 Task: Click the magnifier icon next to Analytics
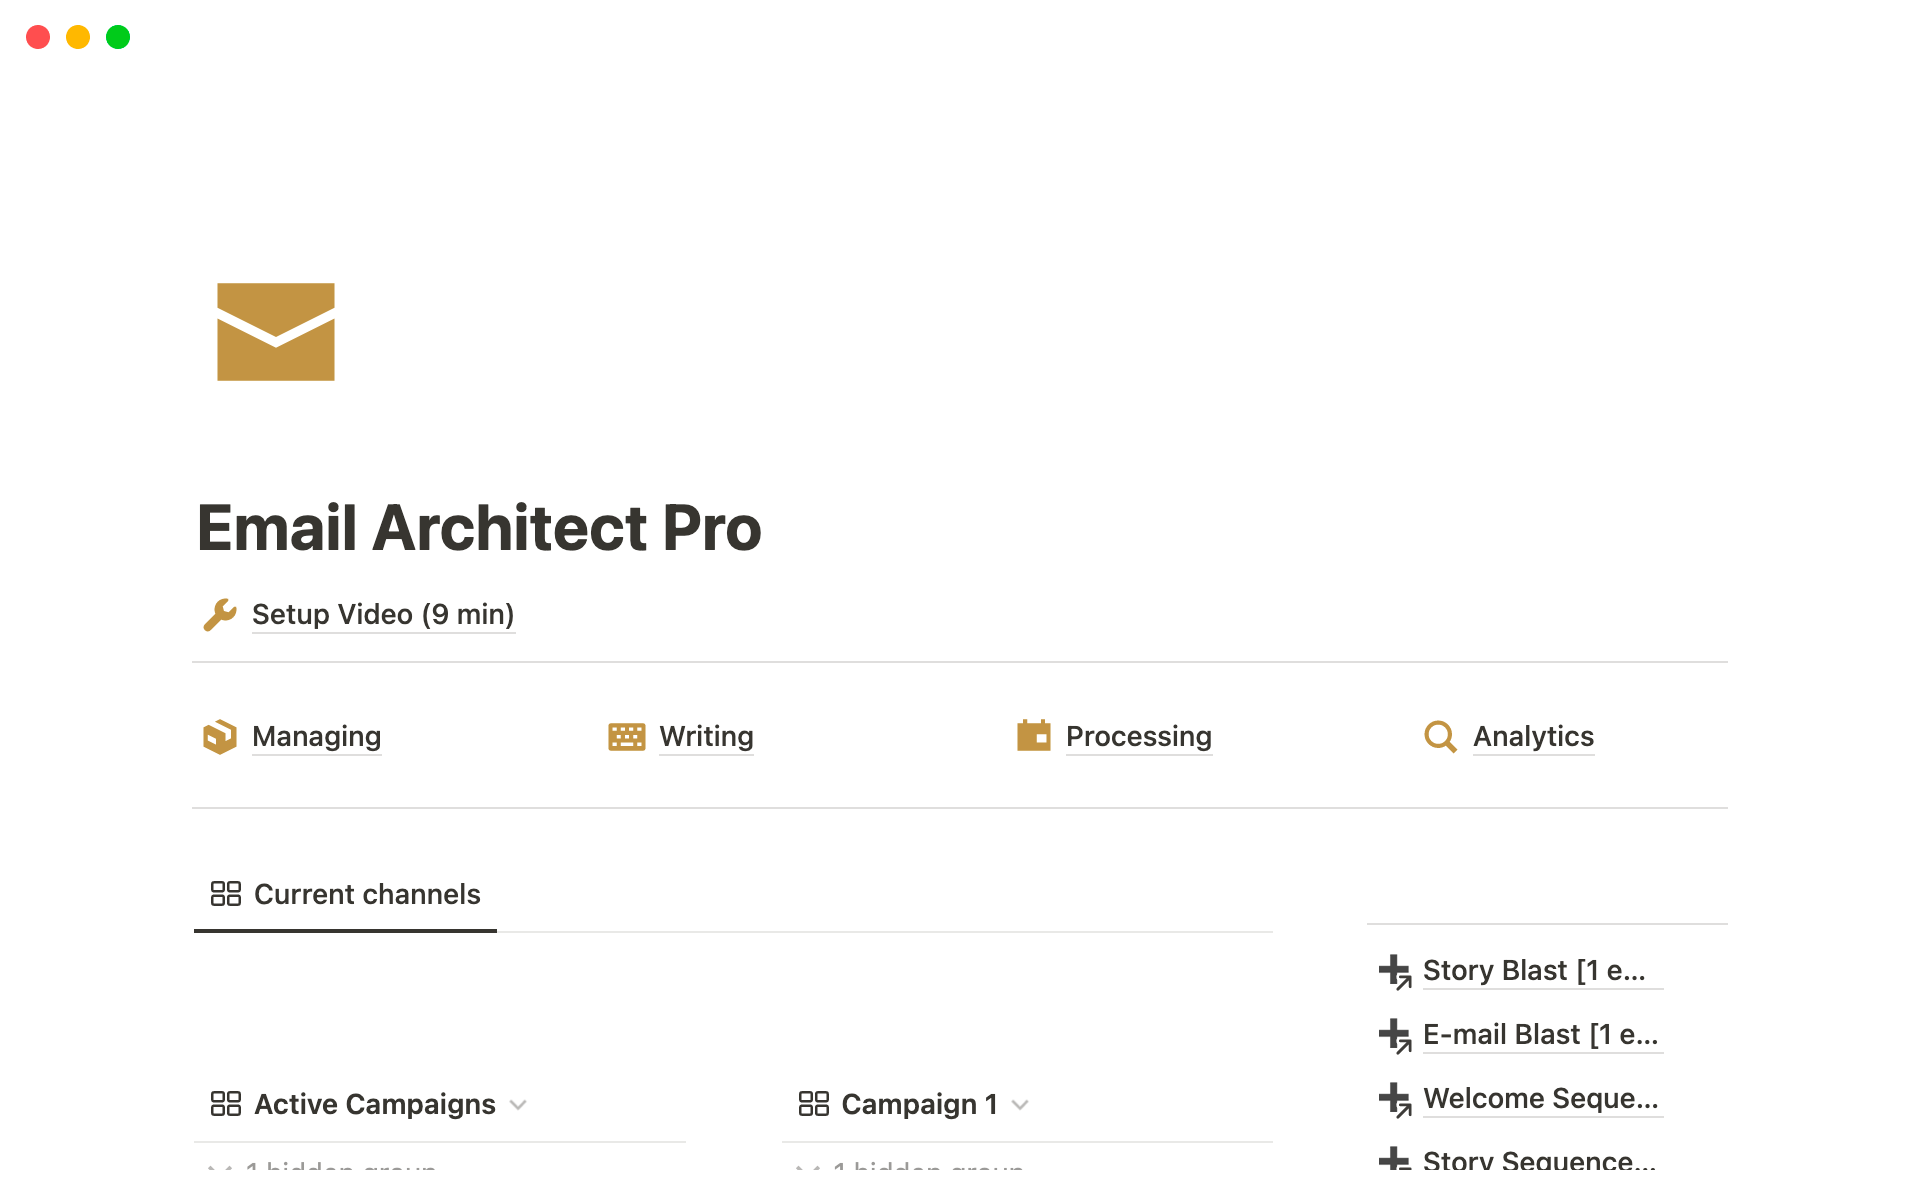click(1440, 737)
